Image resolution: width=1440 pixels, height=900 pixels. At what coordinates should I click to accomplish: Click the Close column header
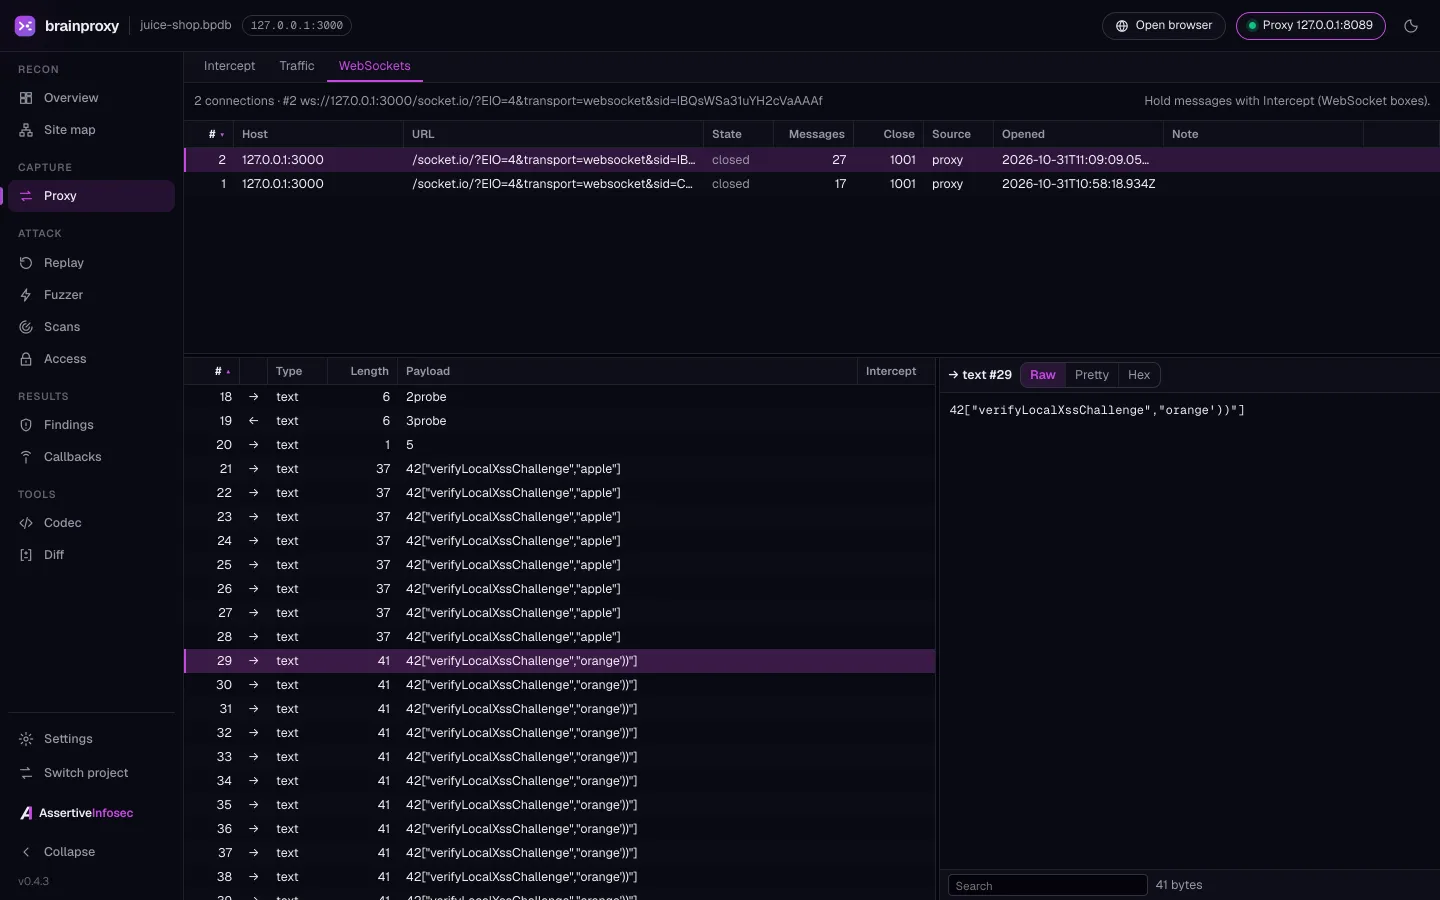coord(888,134)
